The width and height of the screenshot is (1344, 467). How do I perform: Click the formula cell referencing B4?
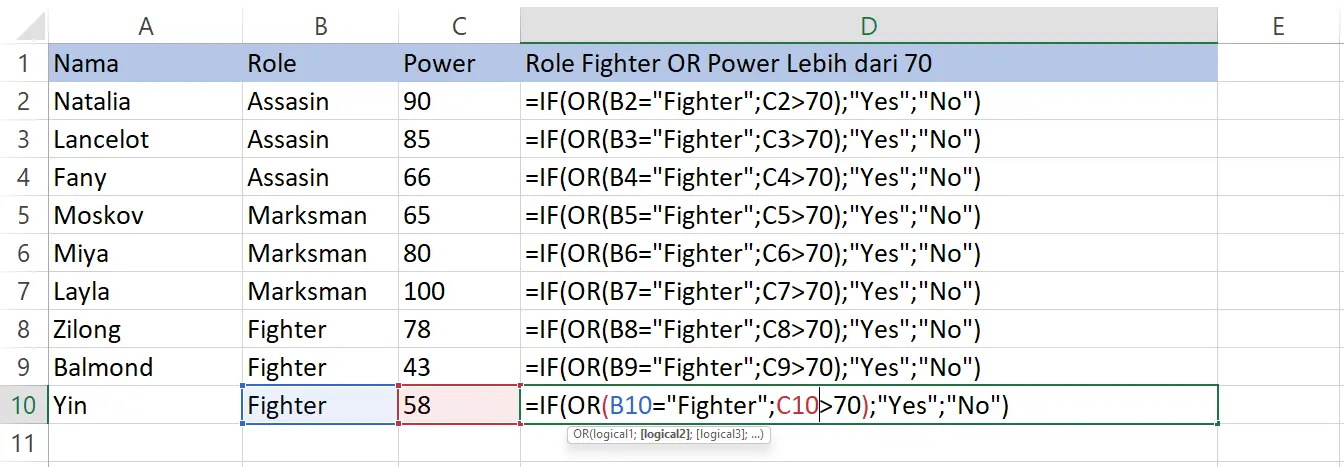coord(869,177)
